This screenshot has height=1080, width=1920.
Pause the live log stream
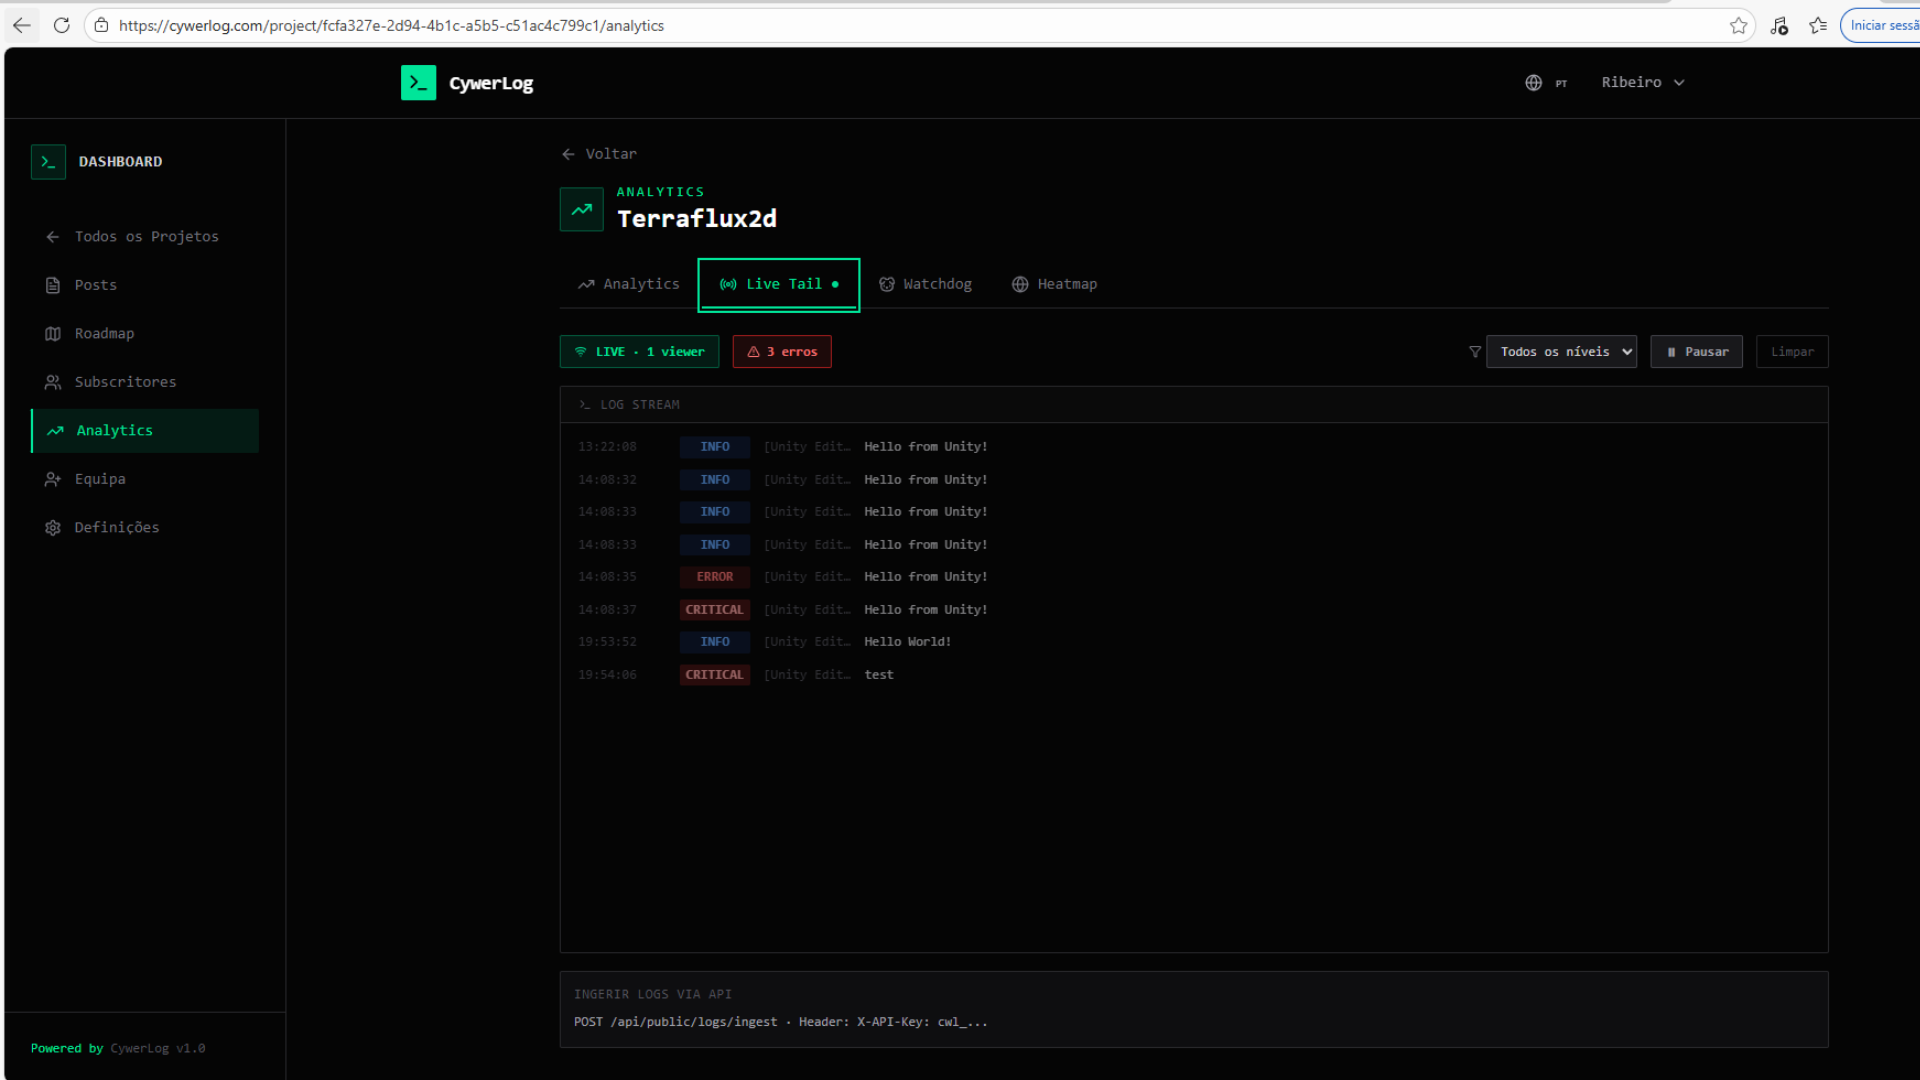coord(1696,352)
